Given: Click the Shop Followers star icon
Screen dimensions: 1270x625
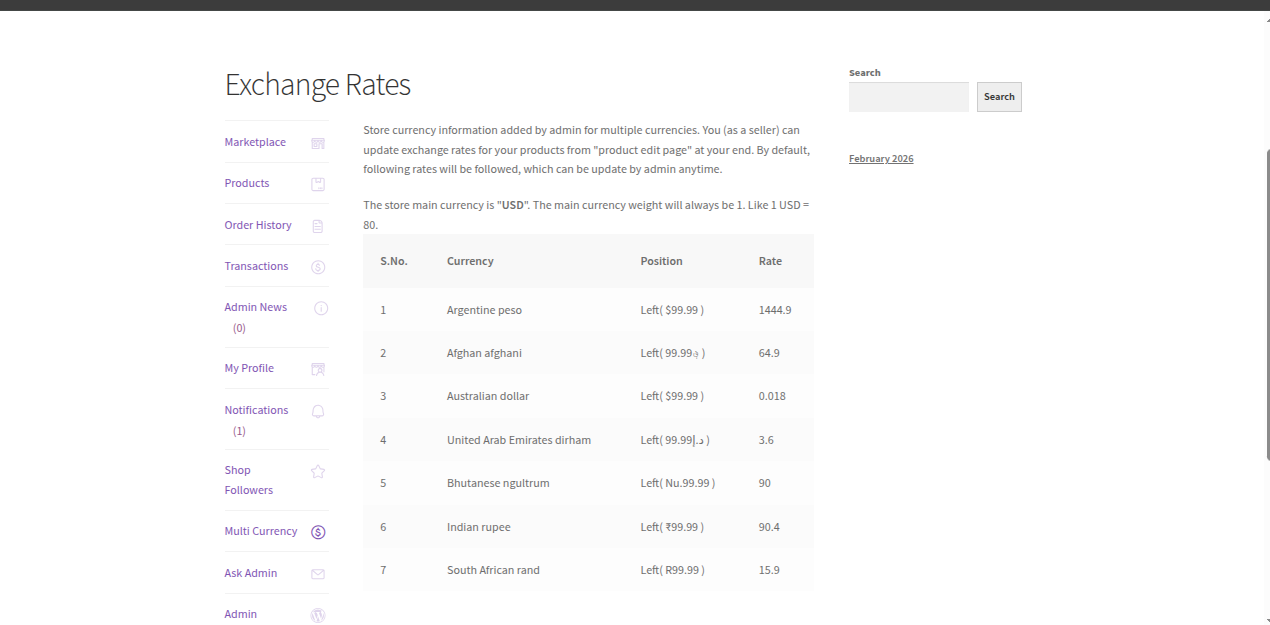Looking at the screenshot, I should (318, 471).
